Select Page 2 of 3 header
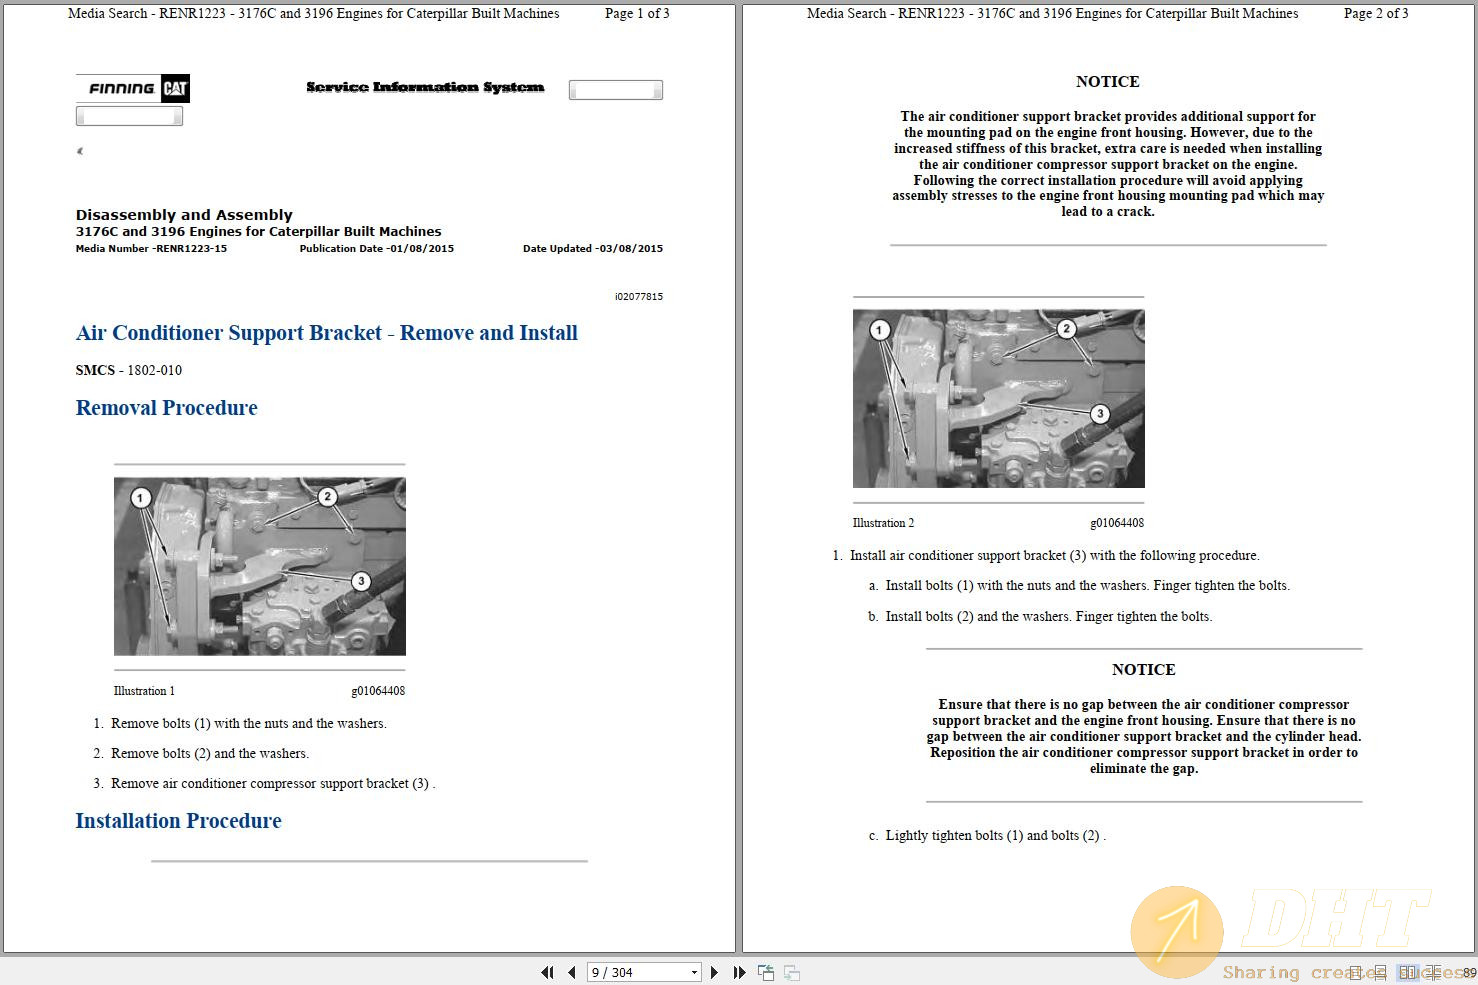1478x985 pixels. pyautogui.click(x=1376, y=14)
